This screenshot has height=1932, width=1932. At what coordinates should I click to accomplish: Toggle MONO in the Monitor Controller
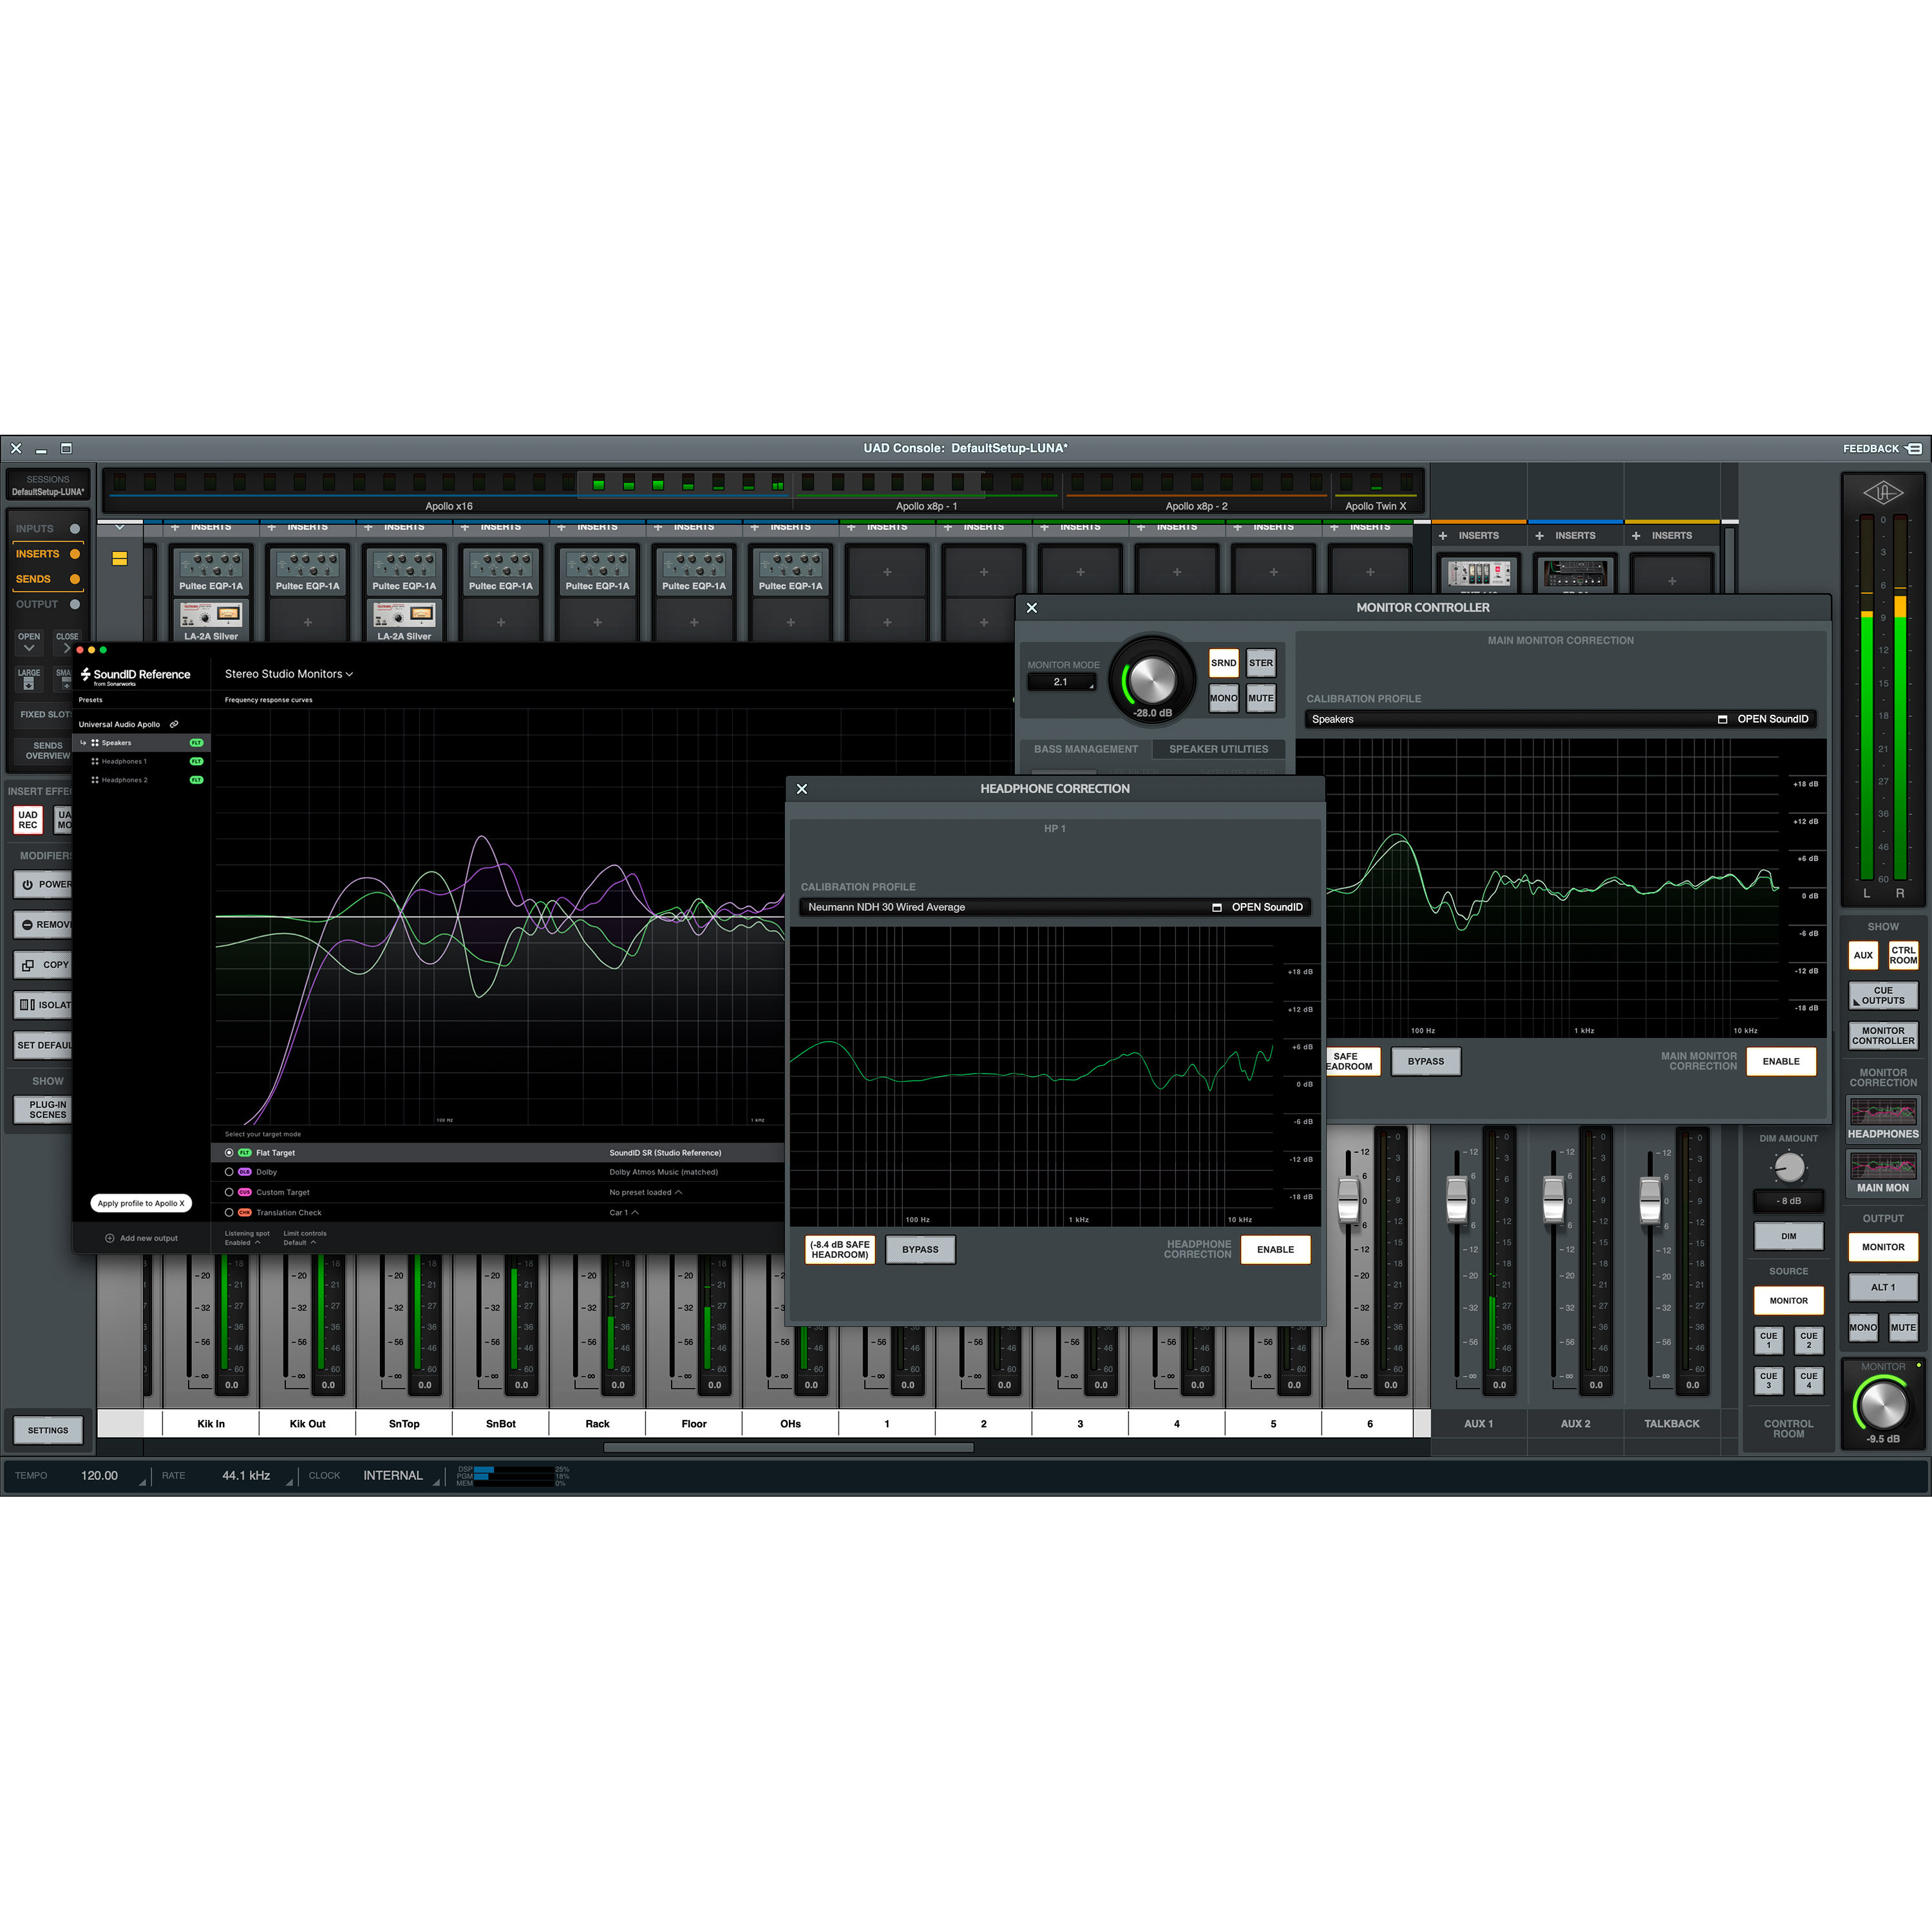[x=1223, y=698]
